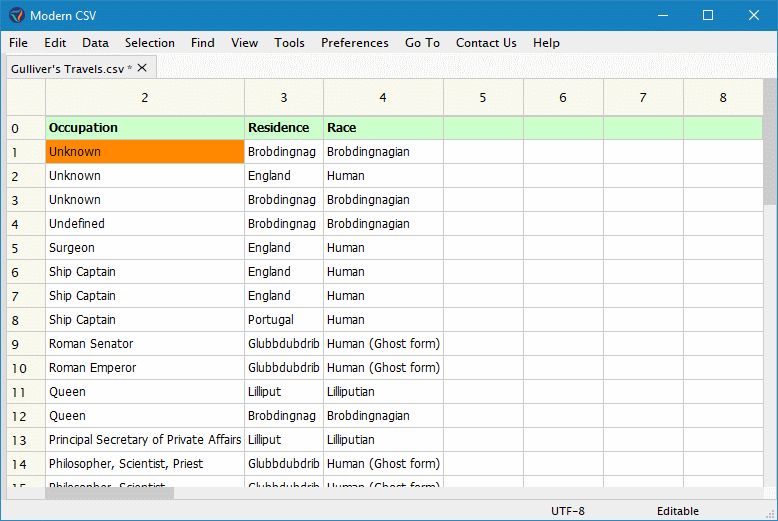Image resolution: width=778 pixels, height=521 pixels.
Task: Select row 5 header
Action: pos(26,248)
